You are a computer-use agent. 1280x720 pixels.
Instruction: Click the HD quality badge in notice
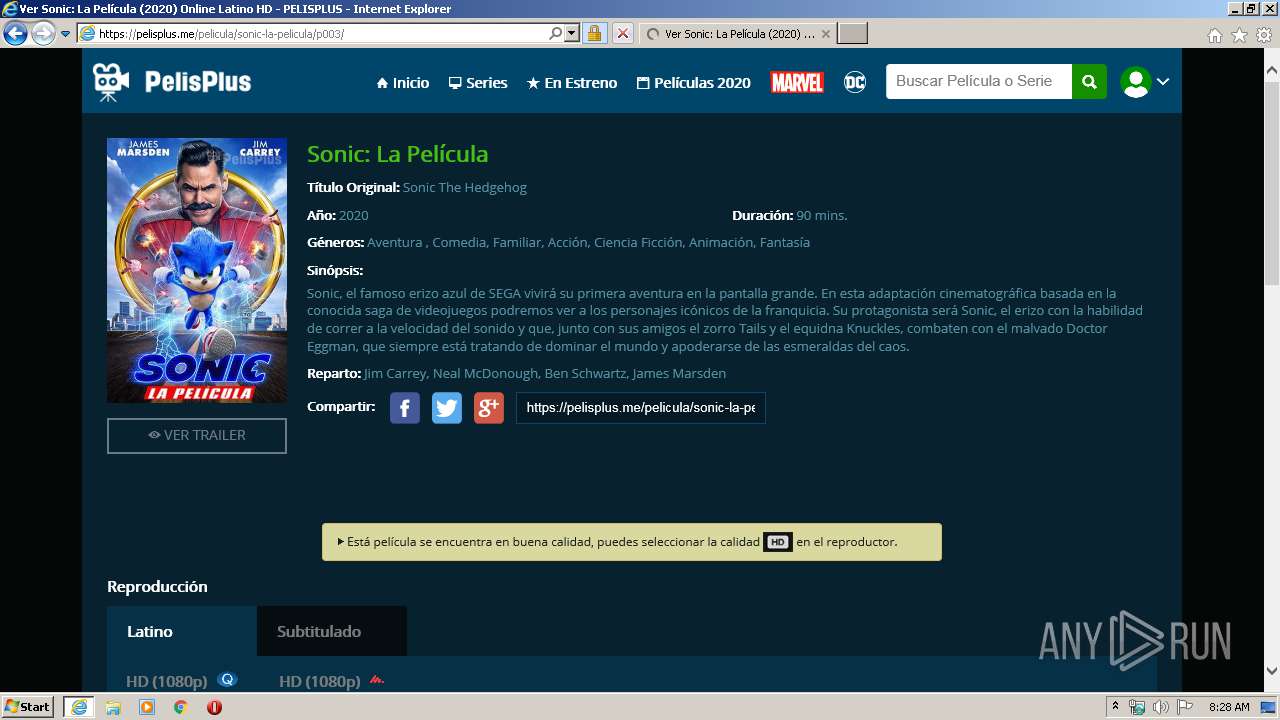778,542
